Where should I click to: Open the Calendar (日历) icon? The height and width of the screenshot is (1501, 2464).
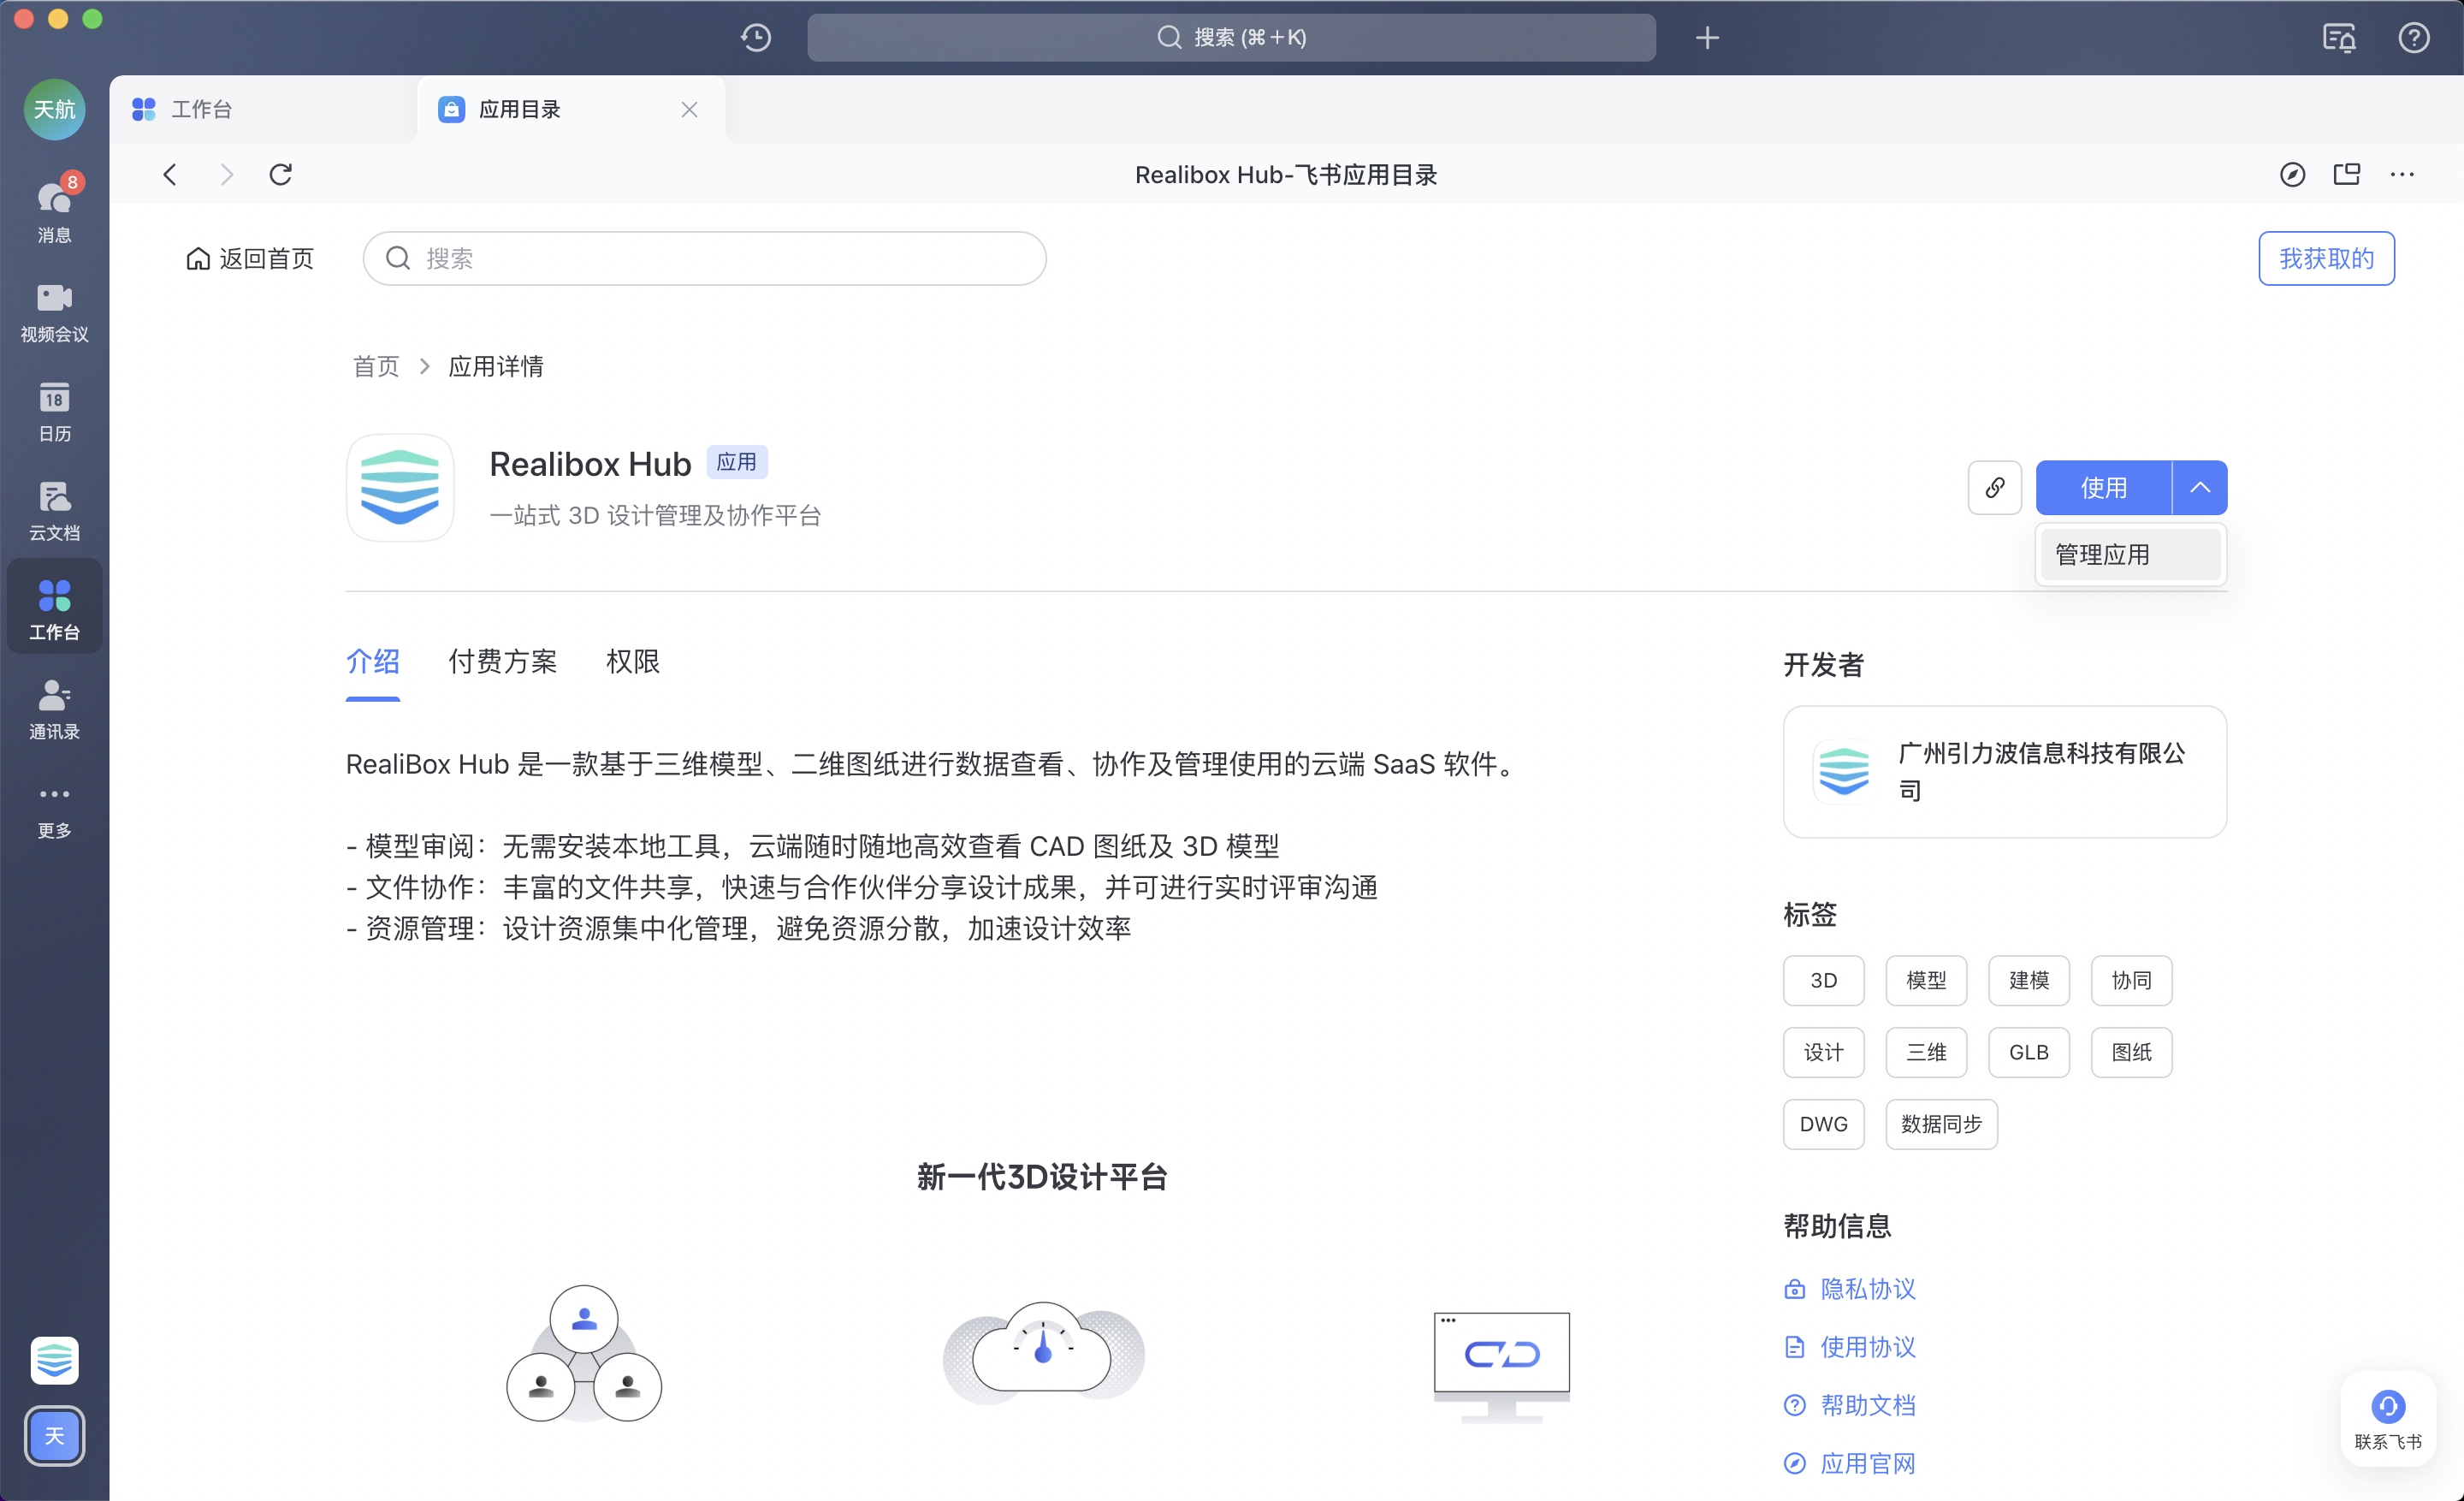(54, 411)
